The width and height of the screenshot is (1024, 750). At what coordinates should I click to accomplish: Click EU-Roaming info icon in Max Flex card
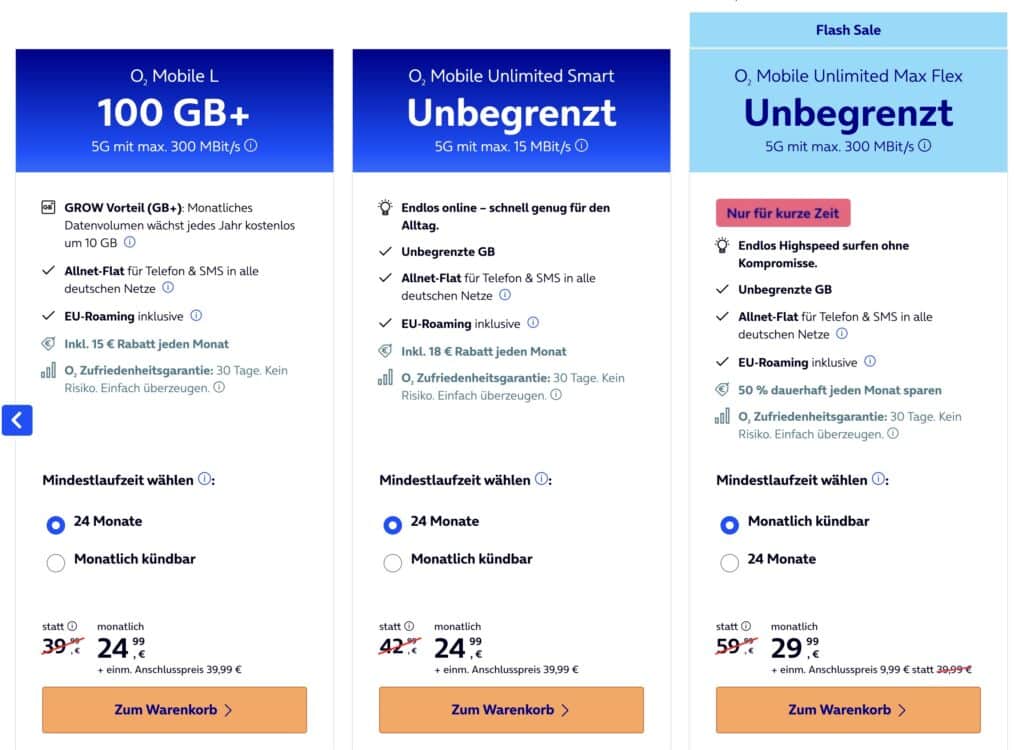870,362
